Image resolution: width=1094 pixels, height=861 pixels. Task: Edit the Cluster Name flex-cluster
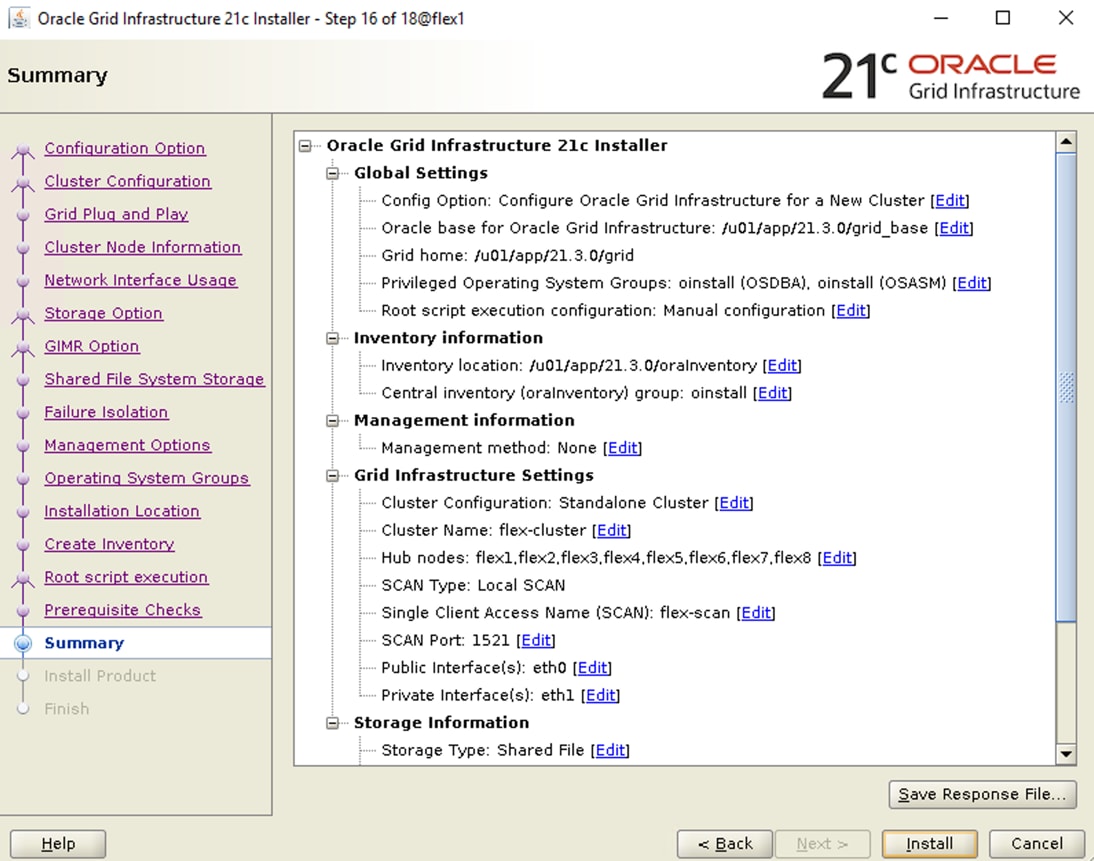611,531
